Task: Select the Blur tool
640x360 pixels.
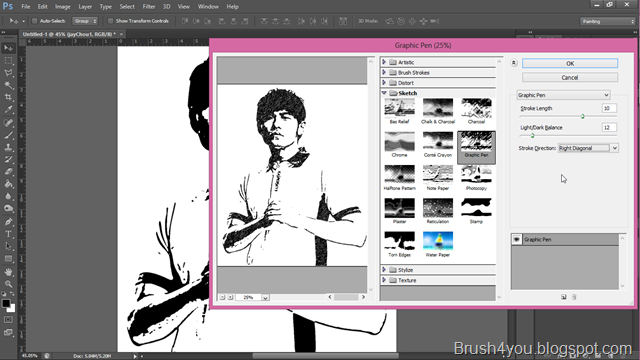Action: click(8, 196)
